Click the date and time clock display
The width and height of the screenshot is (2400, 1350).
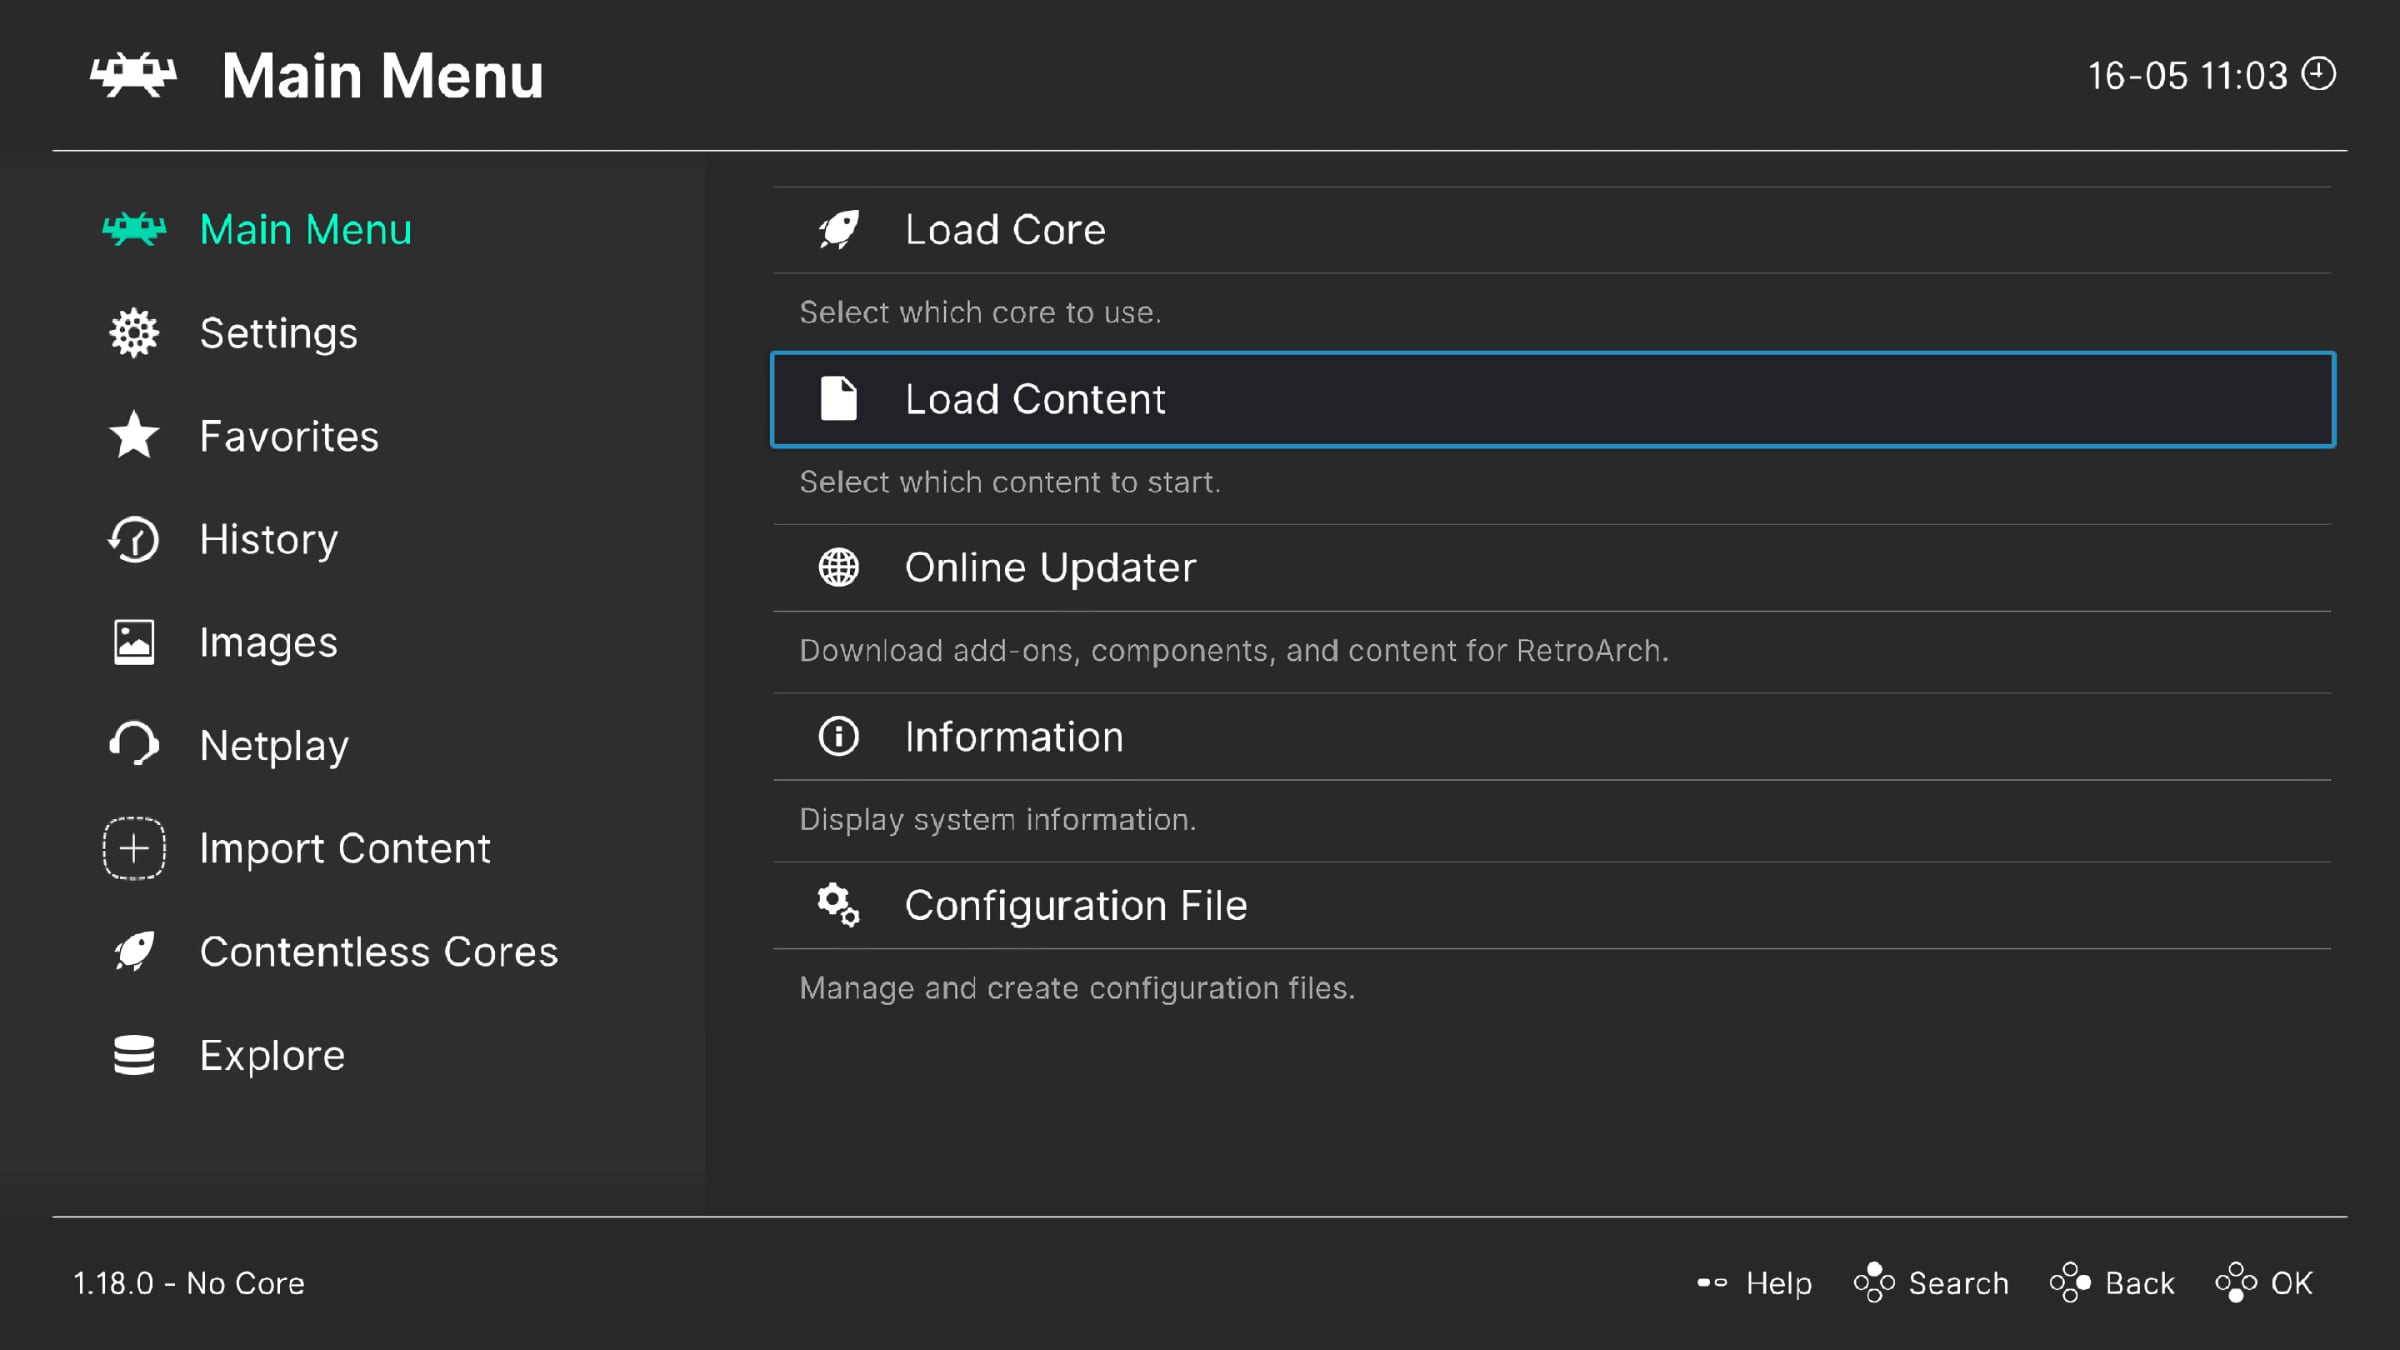(x=2211, y=75)
